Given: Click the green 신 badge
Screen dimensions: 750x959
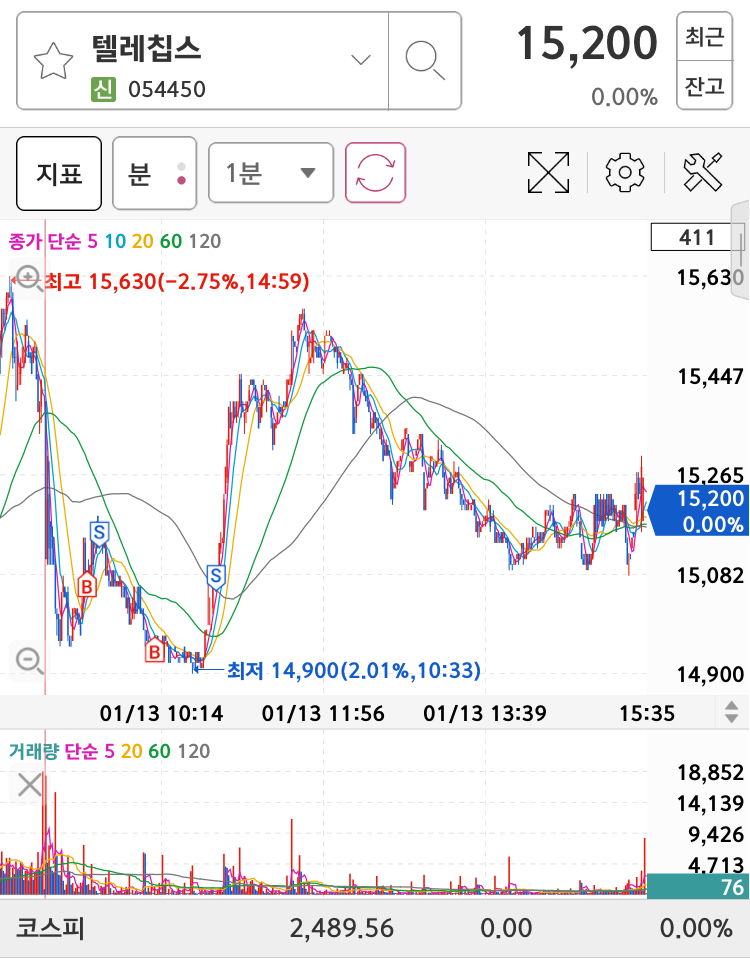Looking at the screenshot, I should pyautogui.click(x=103, y=89).
